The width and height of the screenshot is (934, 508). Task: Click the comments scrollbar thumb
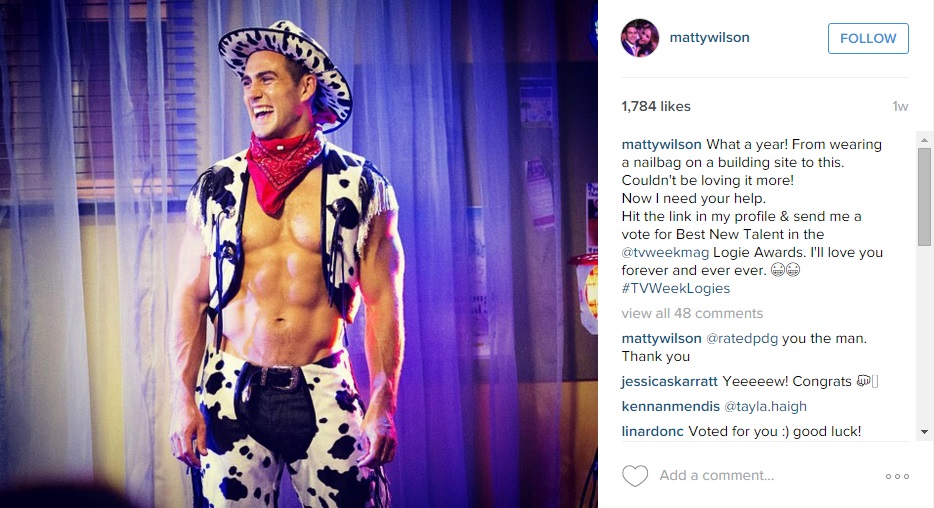pos(924,197)
